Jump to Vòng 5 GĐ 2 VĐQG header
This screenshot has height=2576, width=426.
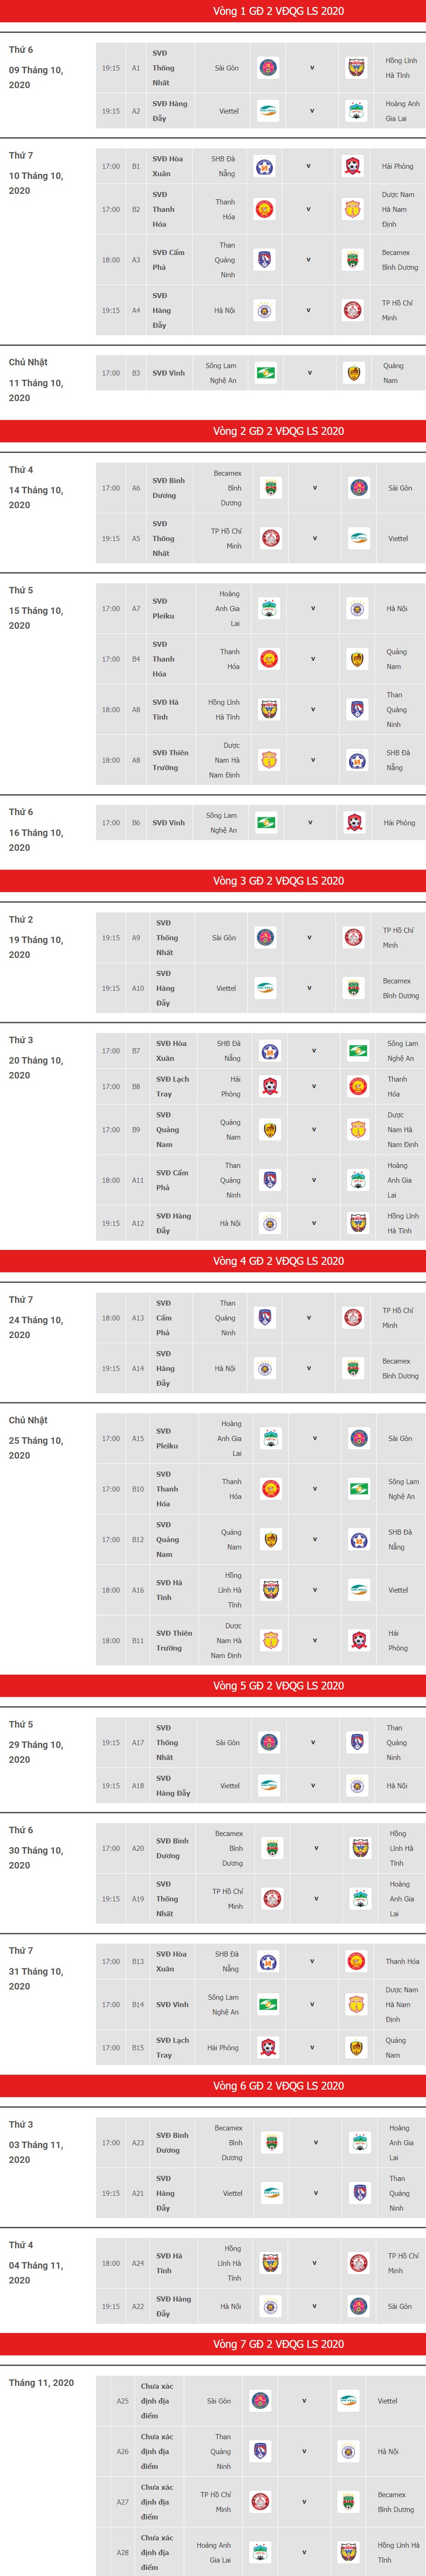pos(213,1685)
